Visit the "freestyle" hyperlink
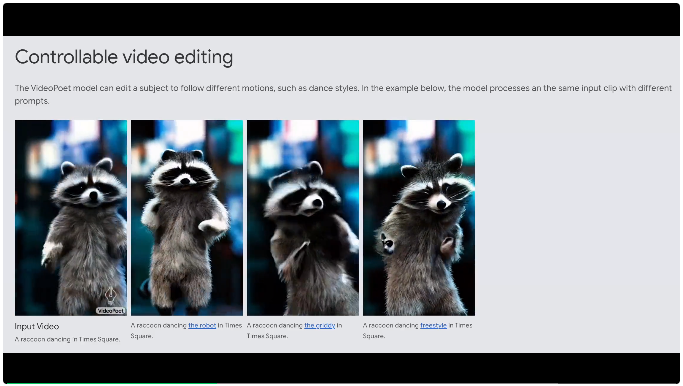The width and height of the screenshot is (683, 386). point(433,325)
